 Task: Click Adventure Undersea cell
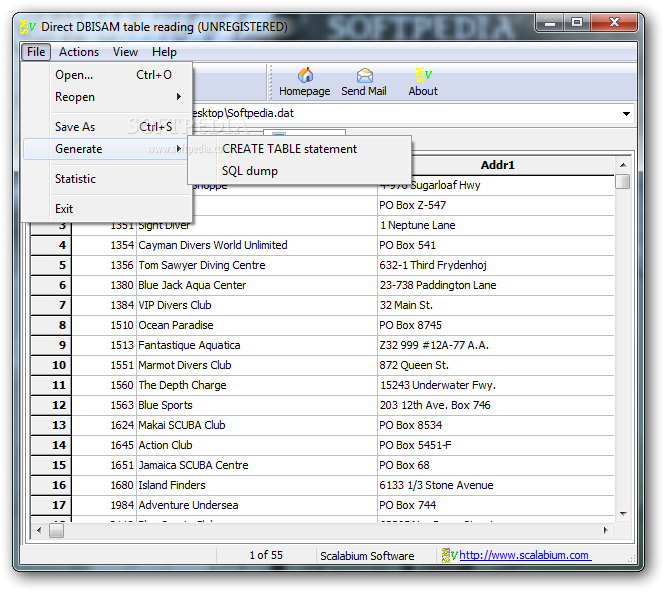[x=257, y=505]
